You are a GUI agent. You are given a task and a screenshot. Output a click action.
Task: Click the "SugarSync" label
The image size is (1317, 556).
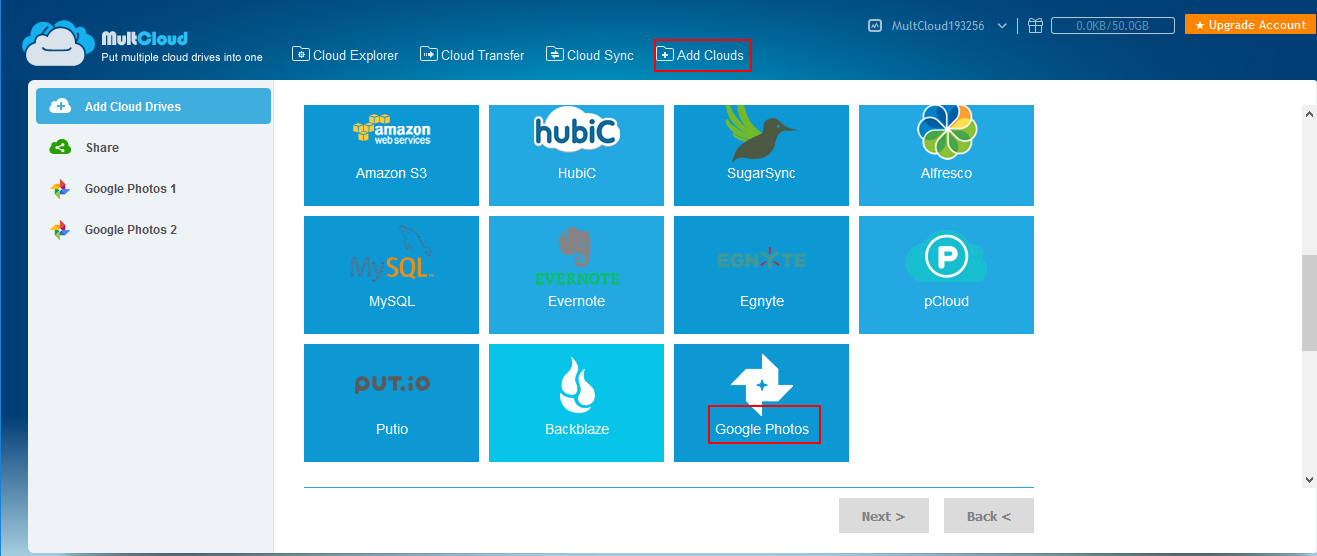tap(761, 173)
